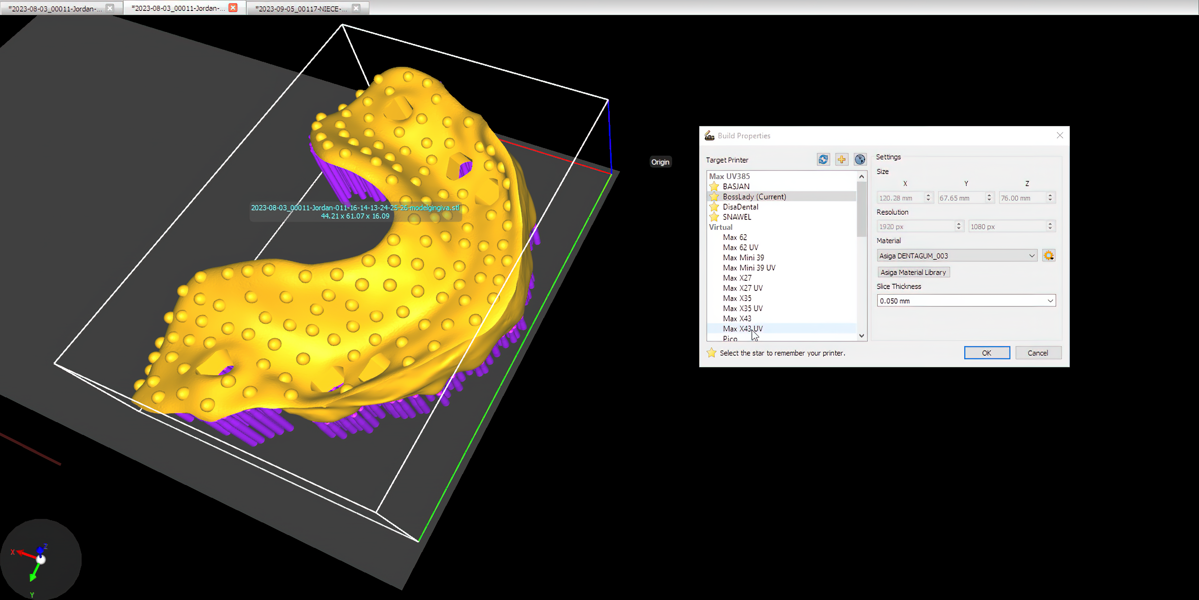Viewport: 1199px width, 600px height.
Task: Click the material settings icon beside the Material dropdown
Action: (1048, 256)
